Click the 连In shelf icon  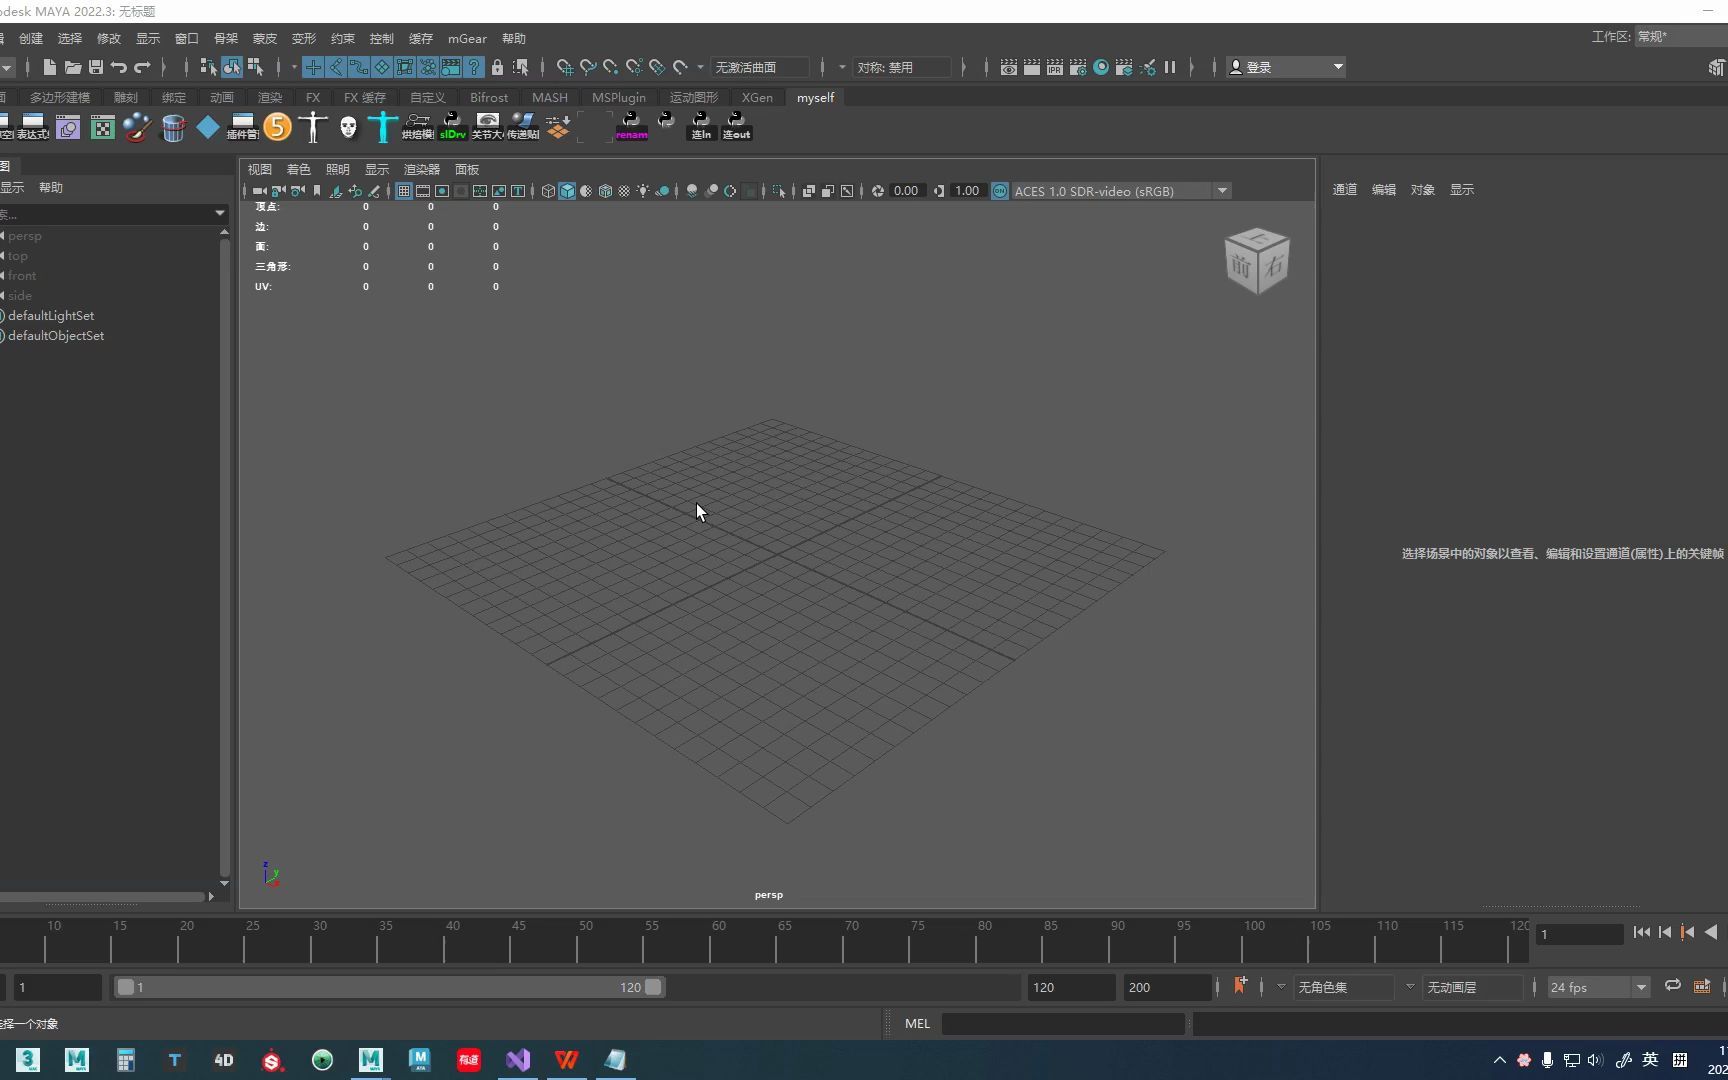(701, 127)
